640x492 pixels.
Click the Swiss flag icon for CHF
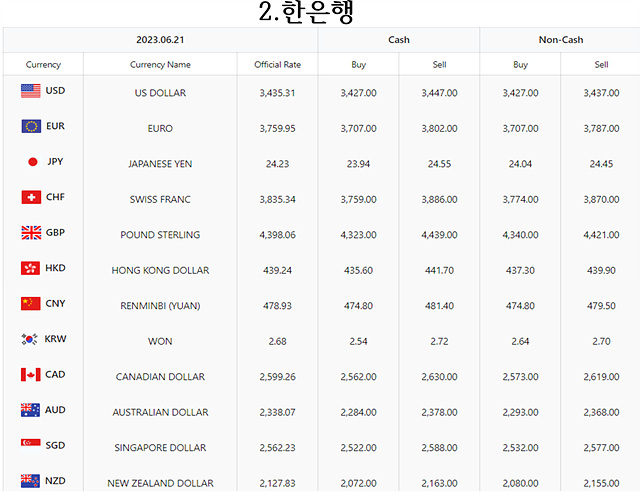click(31, 197)
